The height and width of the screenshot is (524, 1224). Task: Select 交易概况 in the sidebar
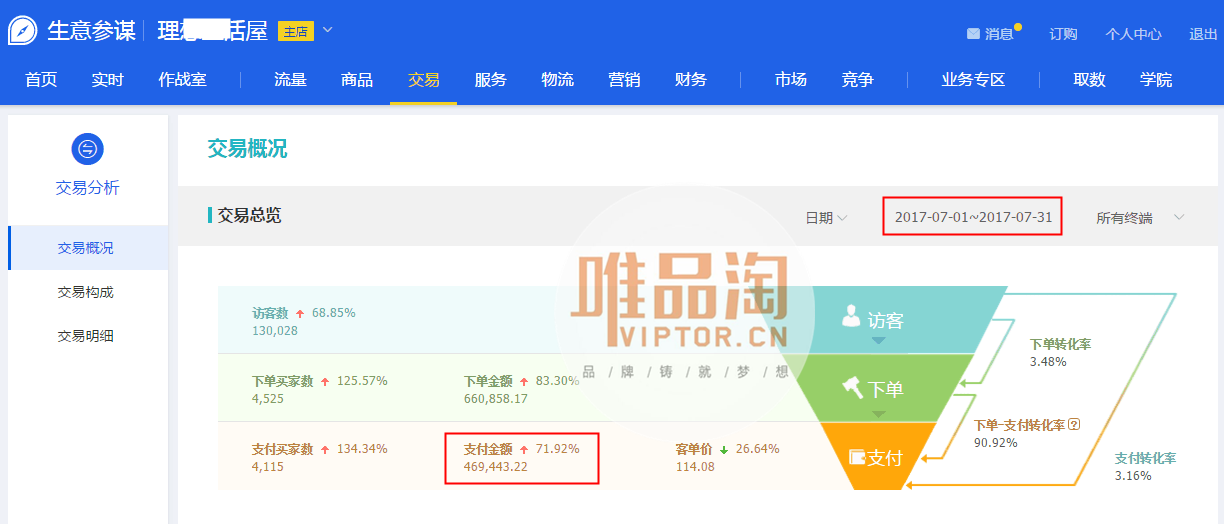[87, 248]
